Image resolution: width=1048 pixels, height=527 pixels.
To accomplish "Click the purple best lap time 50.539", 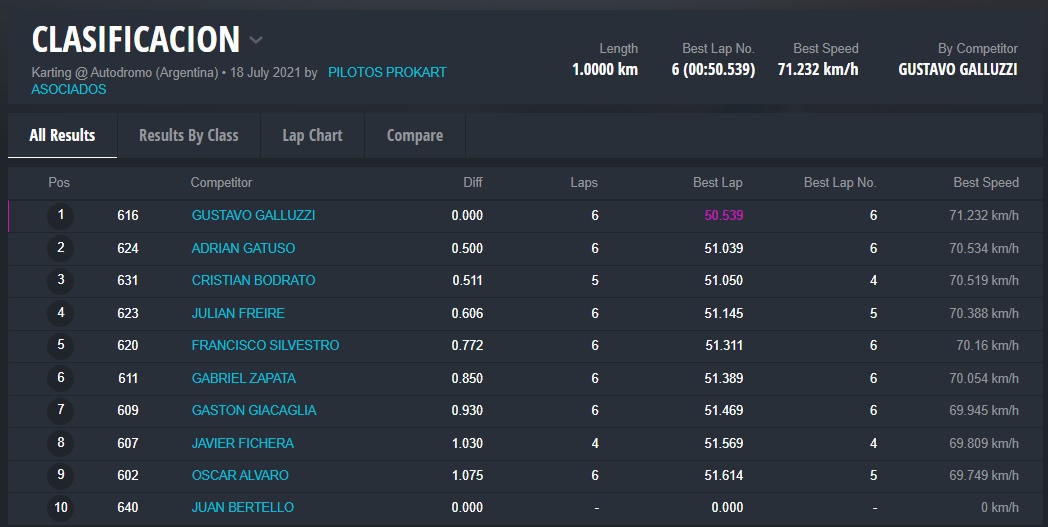I will [723, 215].
